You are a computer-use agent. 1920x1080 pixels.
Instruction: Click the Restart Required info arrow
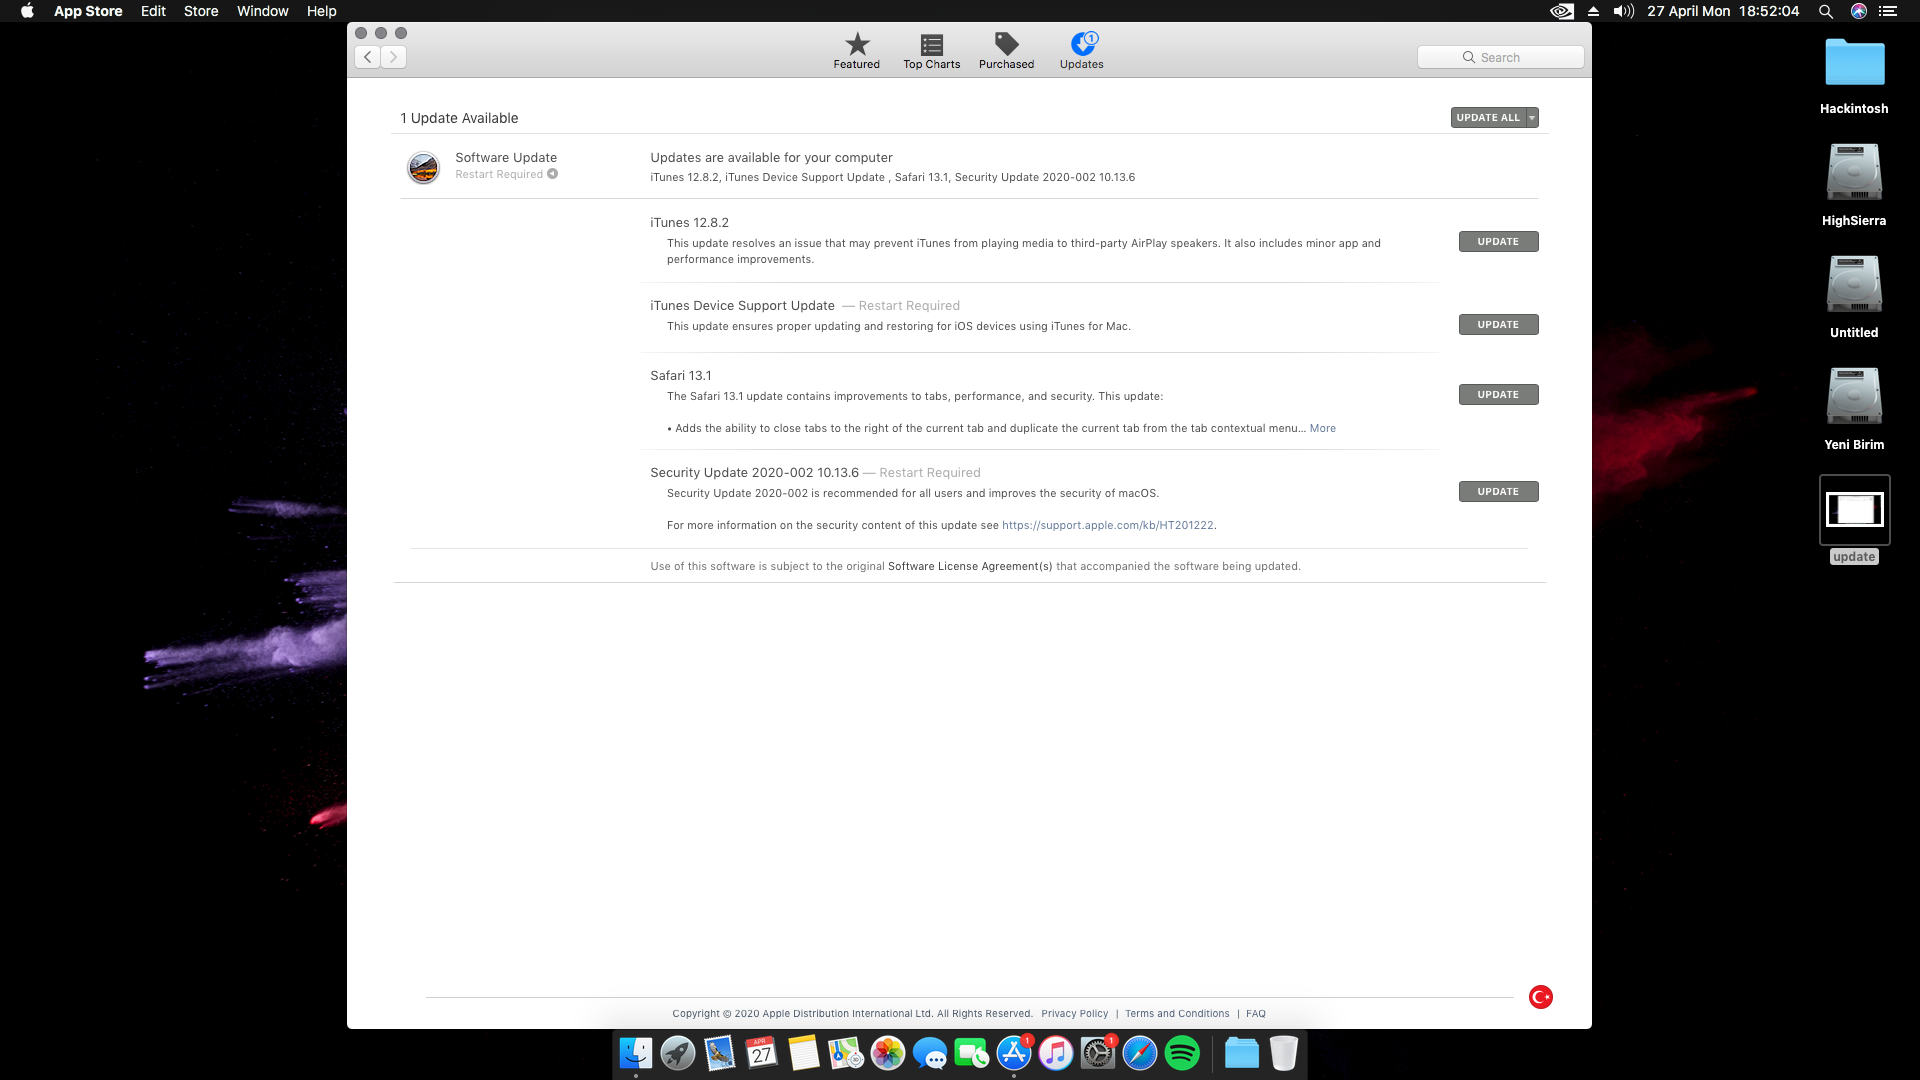[552, 174]
